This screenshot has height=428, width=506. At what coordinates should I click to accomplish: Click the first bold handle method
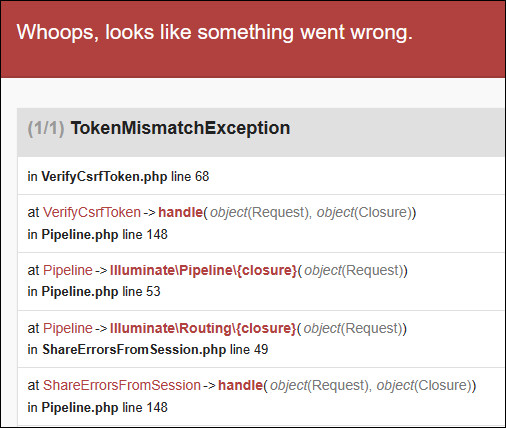pos(180,212)
